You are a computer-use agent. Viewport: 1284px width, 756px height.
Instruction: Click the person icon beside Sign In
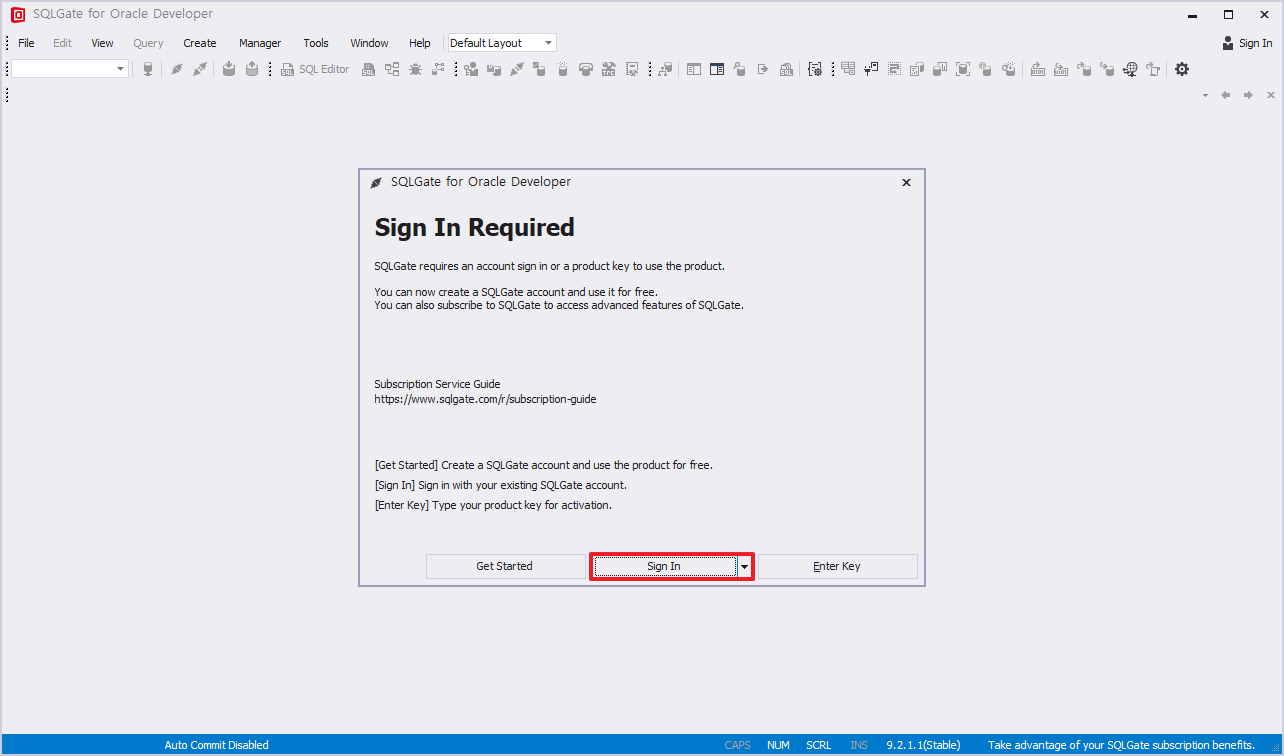point(1228,43)
